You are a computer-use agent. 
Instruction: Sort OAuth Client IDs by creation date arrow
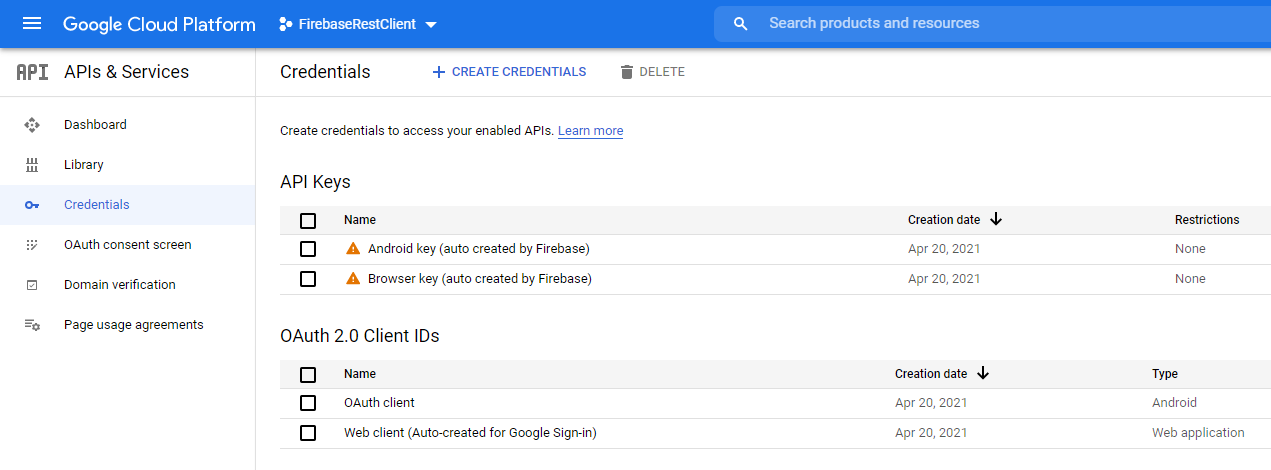(x=982, y=373)
